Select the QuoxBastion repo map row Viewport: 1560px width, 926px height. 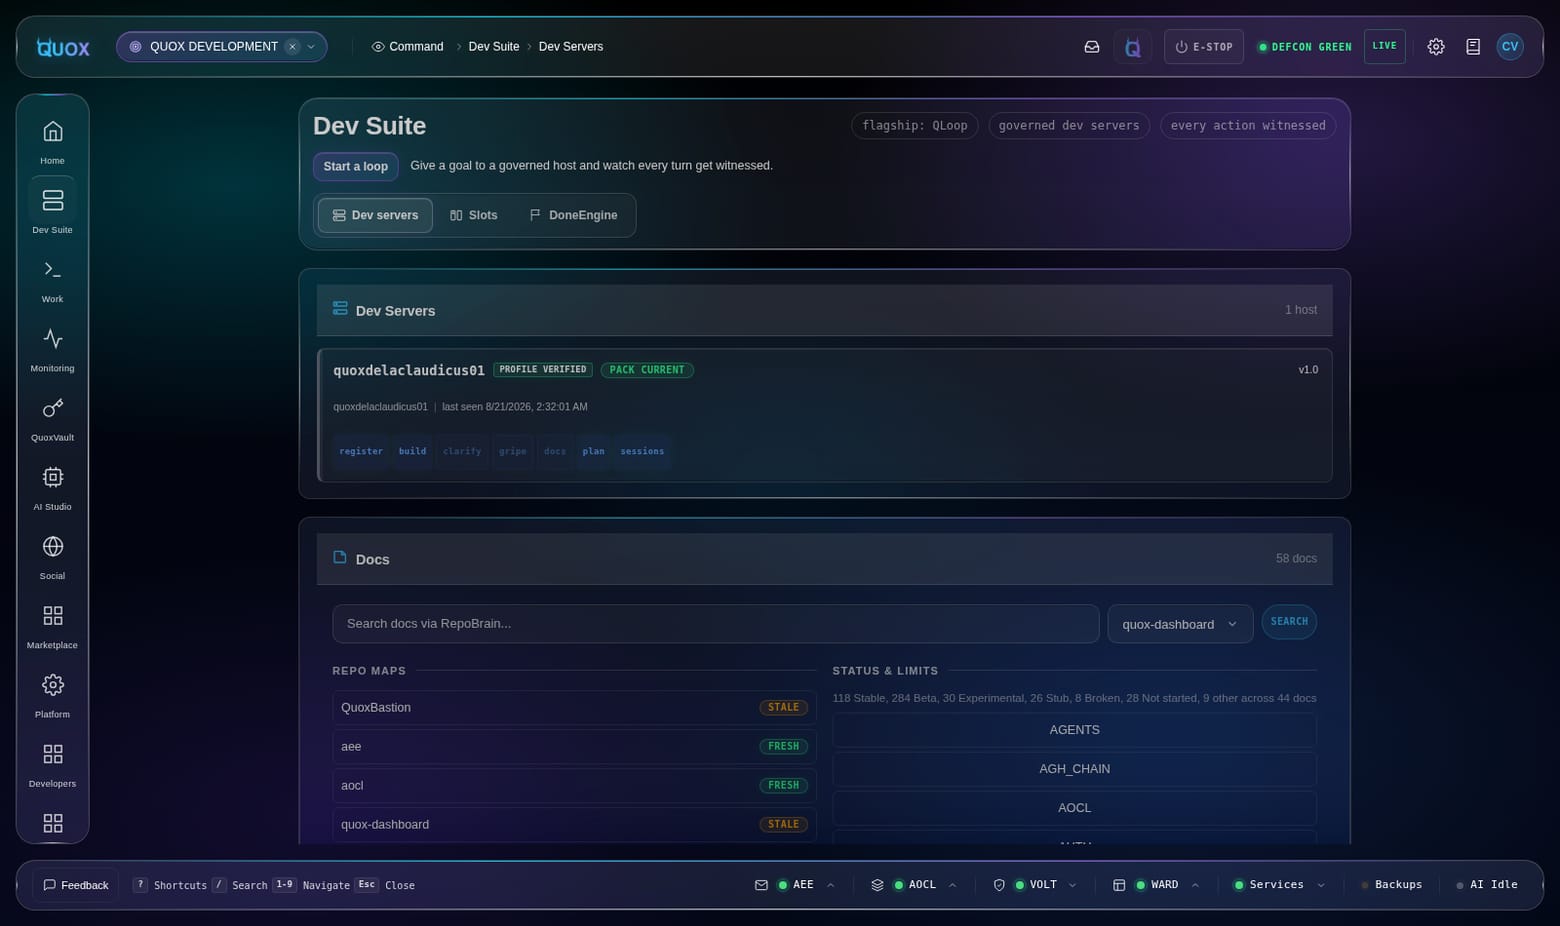click(574, 708)
